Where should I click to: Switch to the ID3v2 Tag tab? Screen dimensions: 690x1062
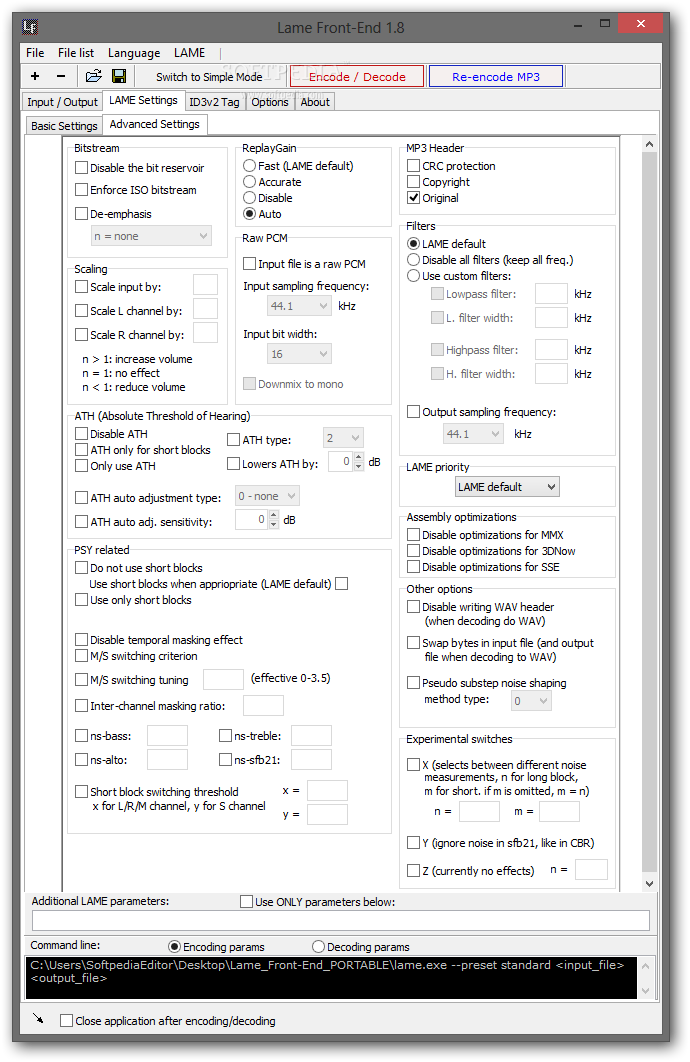(214, 102)
